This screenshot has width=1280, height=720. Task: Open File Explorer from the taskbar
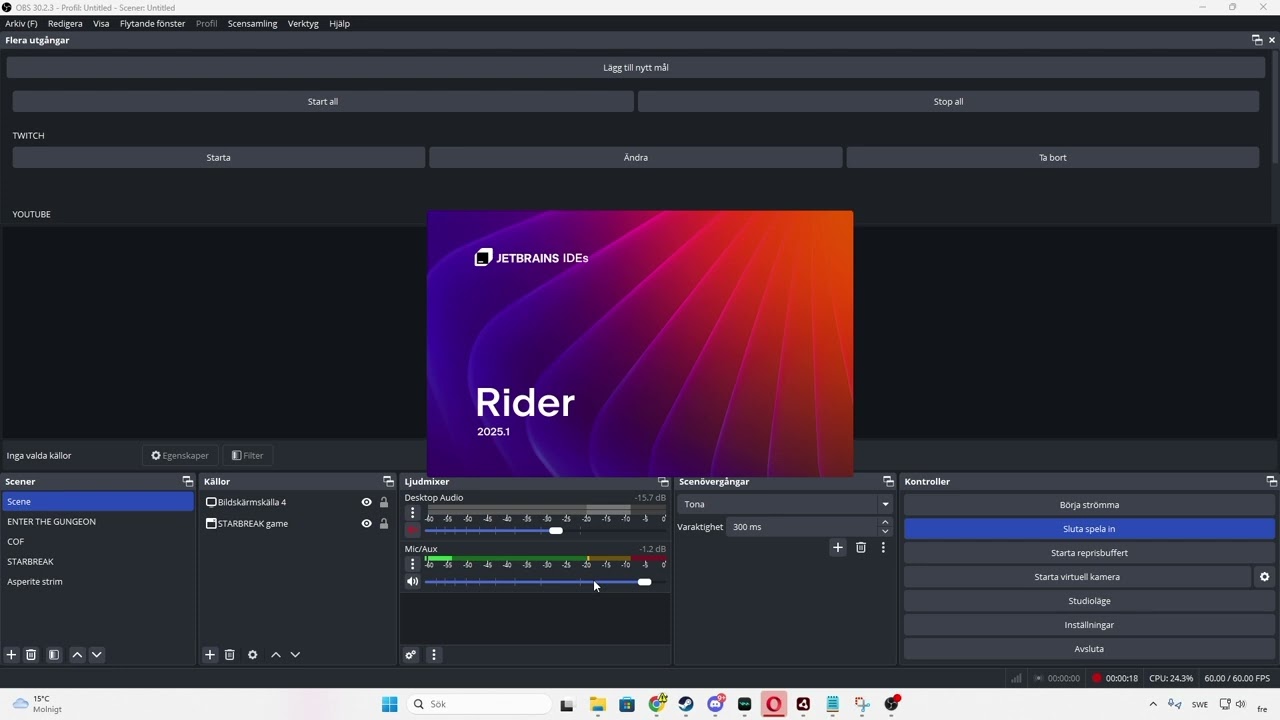point(598,704)
